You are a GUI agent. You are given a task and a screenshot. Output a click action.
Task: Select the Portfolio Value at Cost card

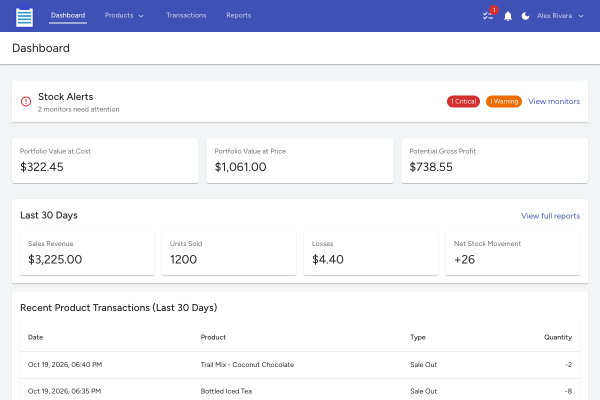[105, 161]
